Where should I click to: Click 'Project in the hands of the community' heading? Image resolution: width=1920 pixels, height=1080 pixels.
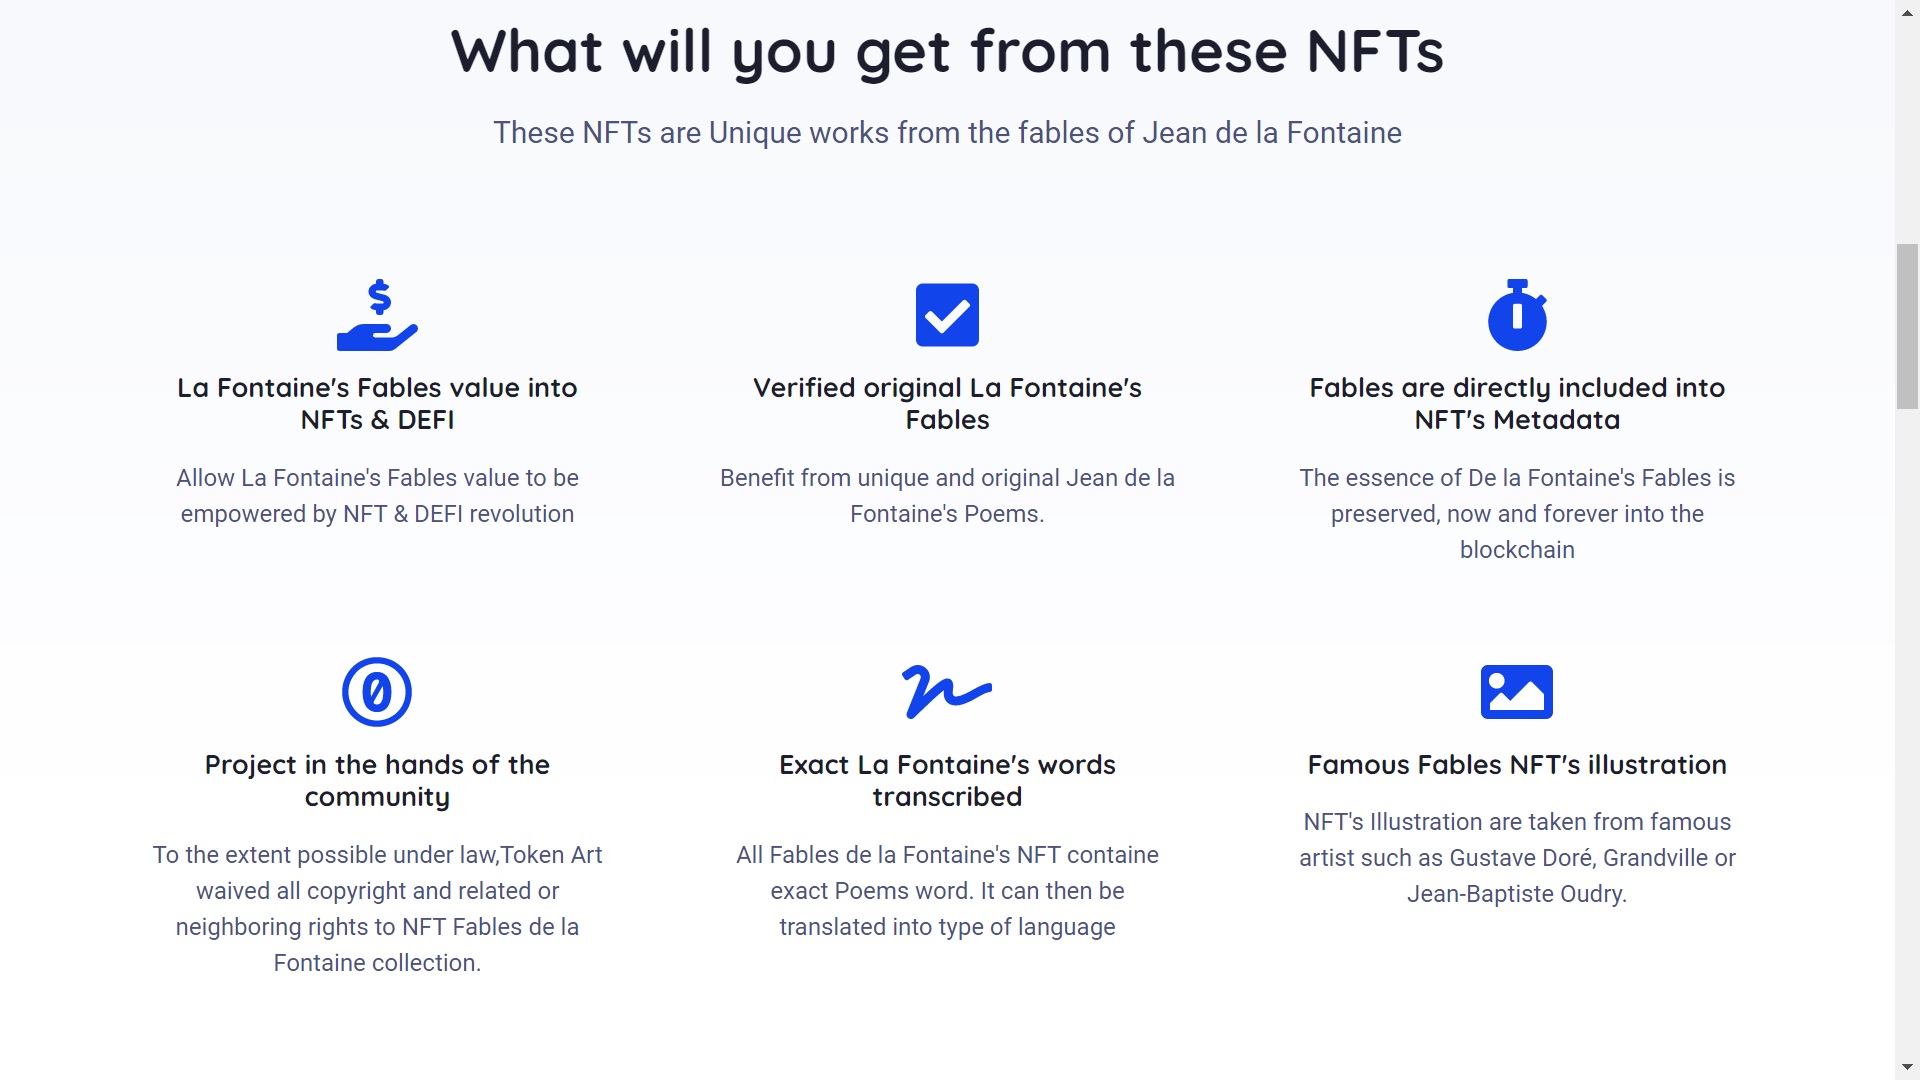377,781
